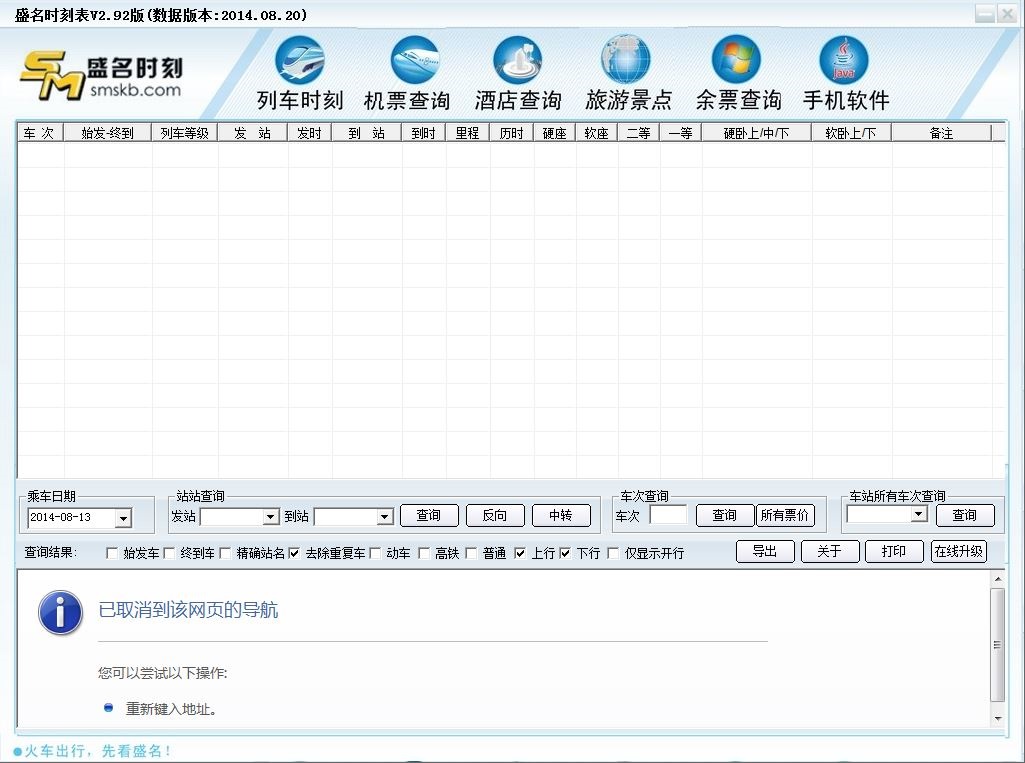Screen dimensions: 1025x763
Task: Uncheck the 去除重复车 checkbox
Action: 295,553
